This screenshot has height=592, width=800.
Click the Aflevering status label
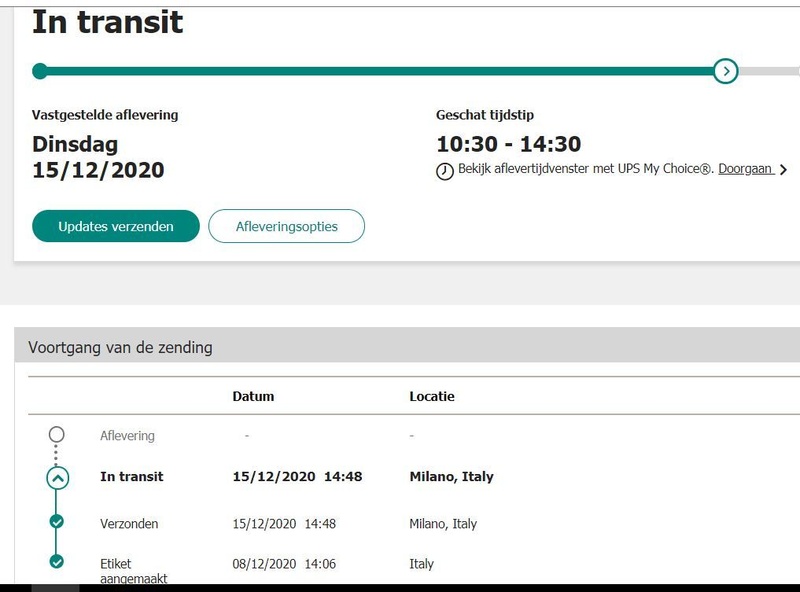click(x=127, y=436)
